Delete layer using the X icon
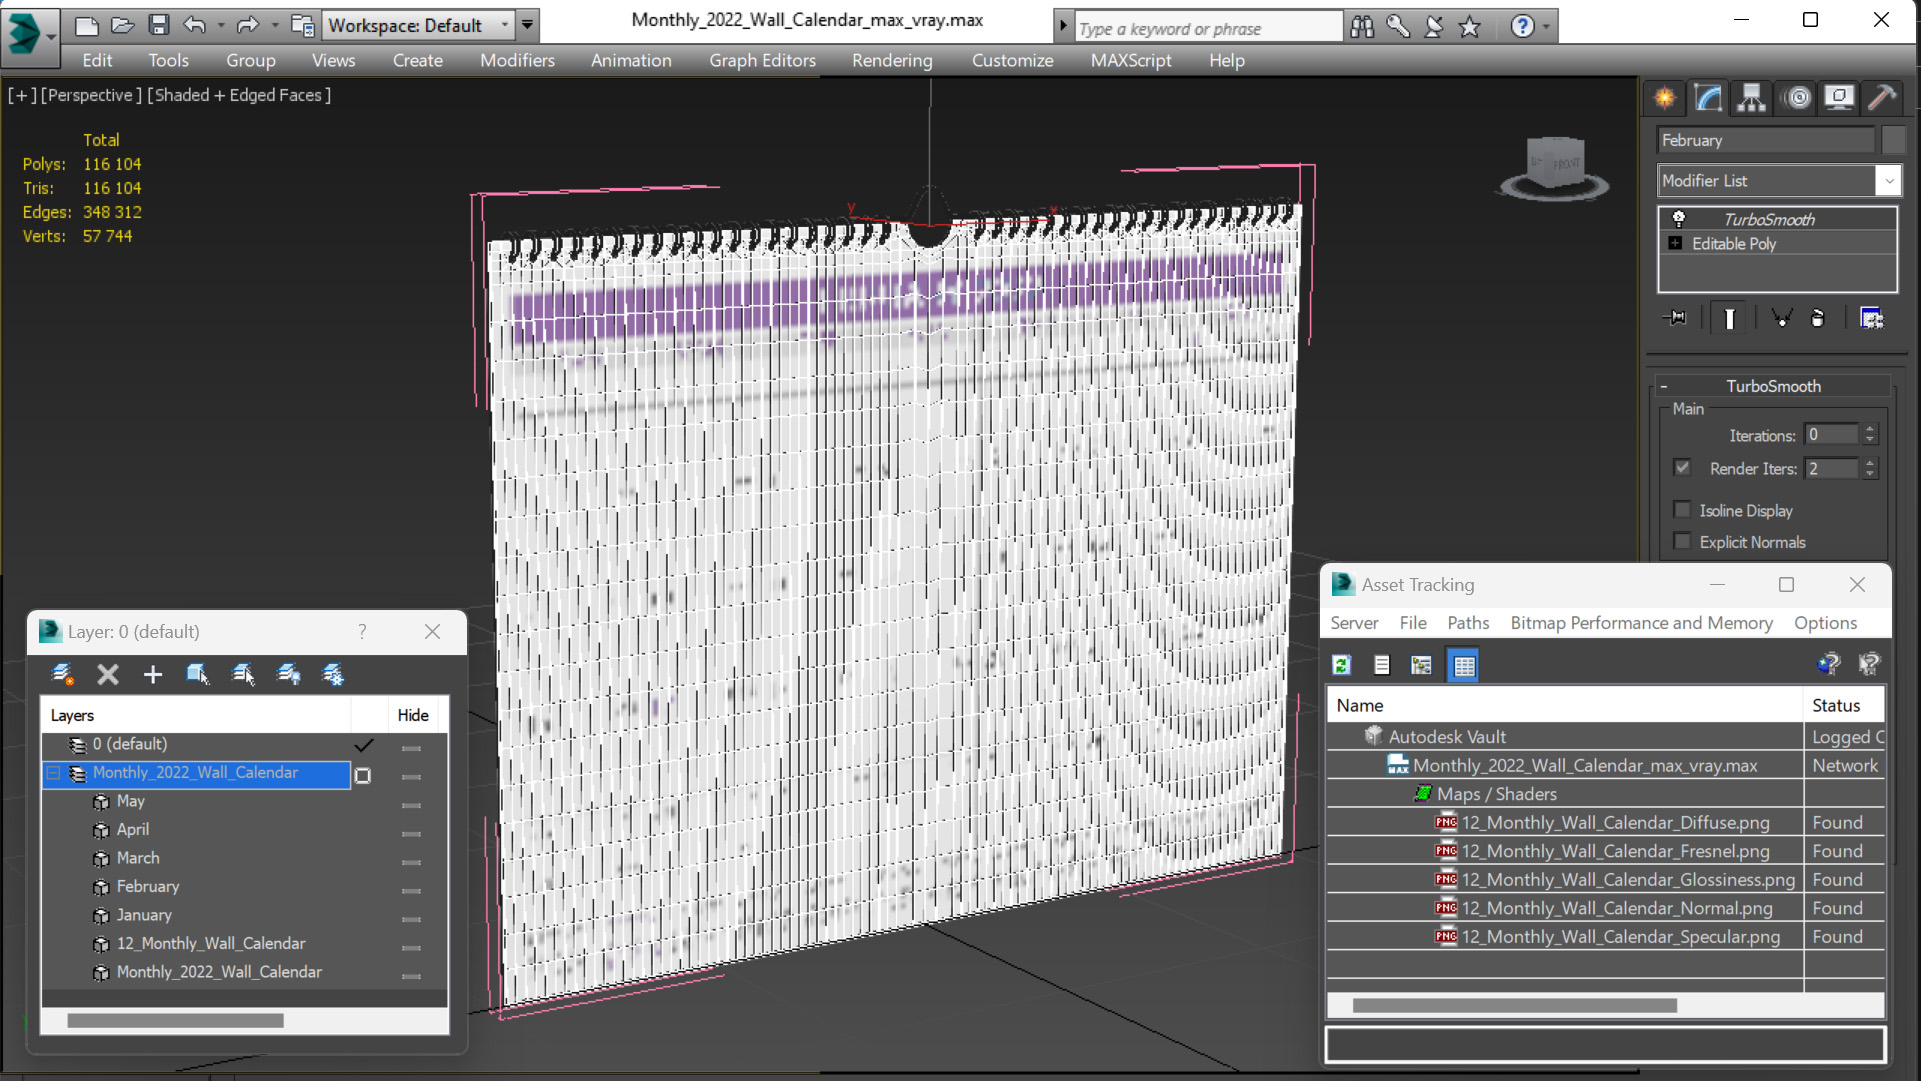 pos(108,675)
